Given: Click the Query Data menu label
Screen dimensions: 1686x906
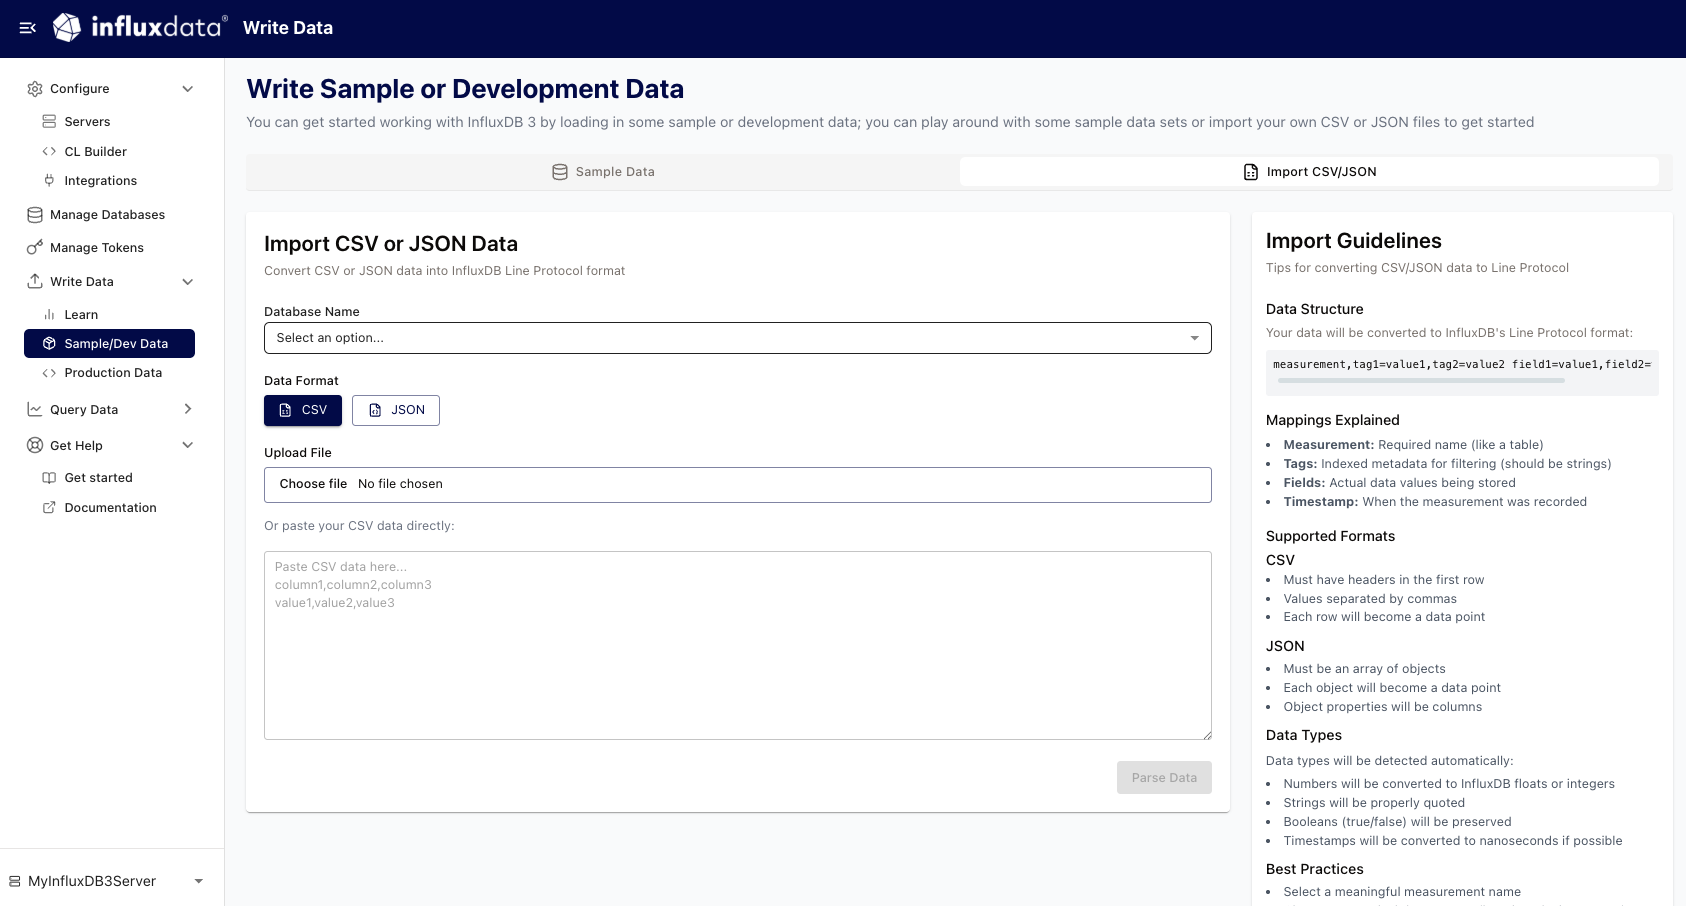Looking at the screenshot, I should click(84, 409).
